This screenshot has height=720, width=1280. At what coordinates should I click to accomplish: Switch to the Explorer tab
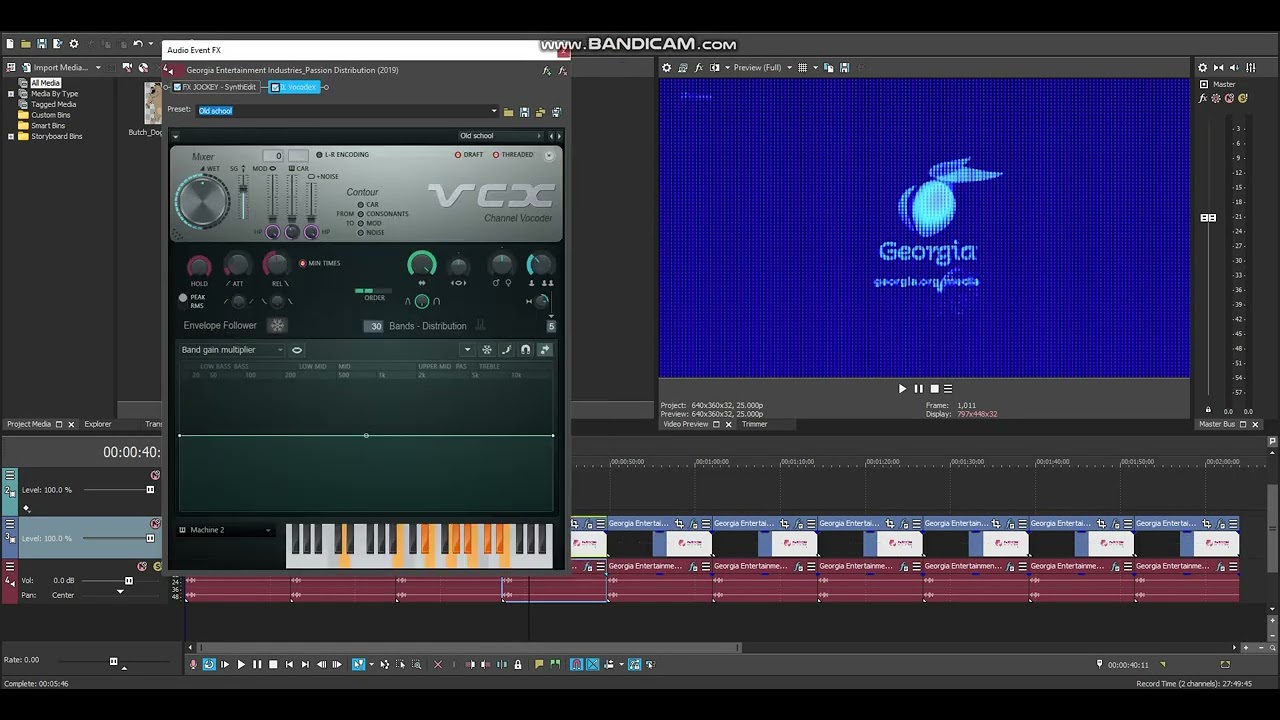coord(98,424)
